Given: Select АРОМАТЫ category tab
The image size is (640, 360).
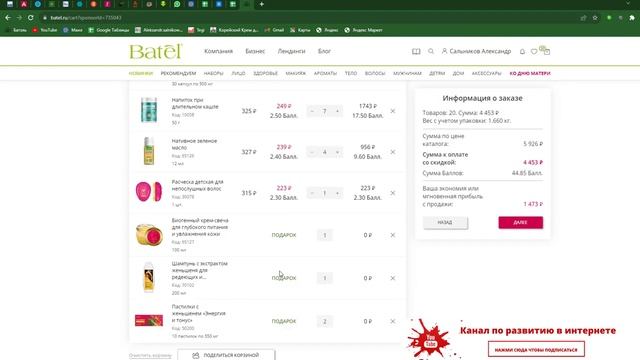Looking at the screenshot, I should coord(325,73).
